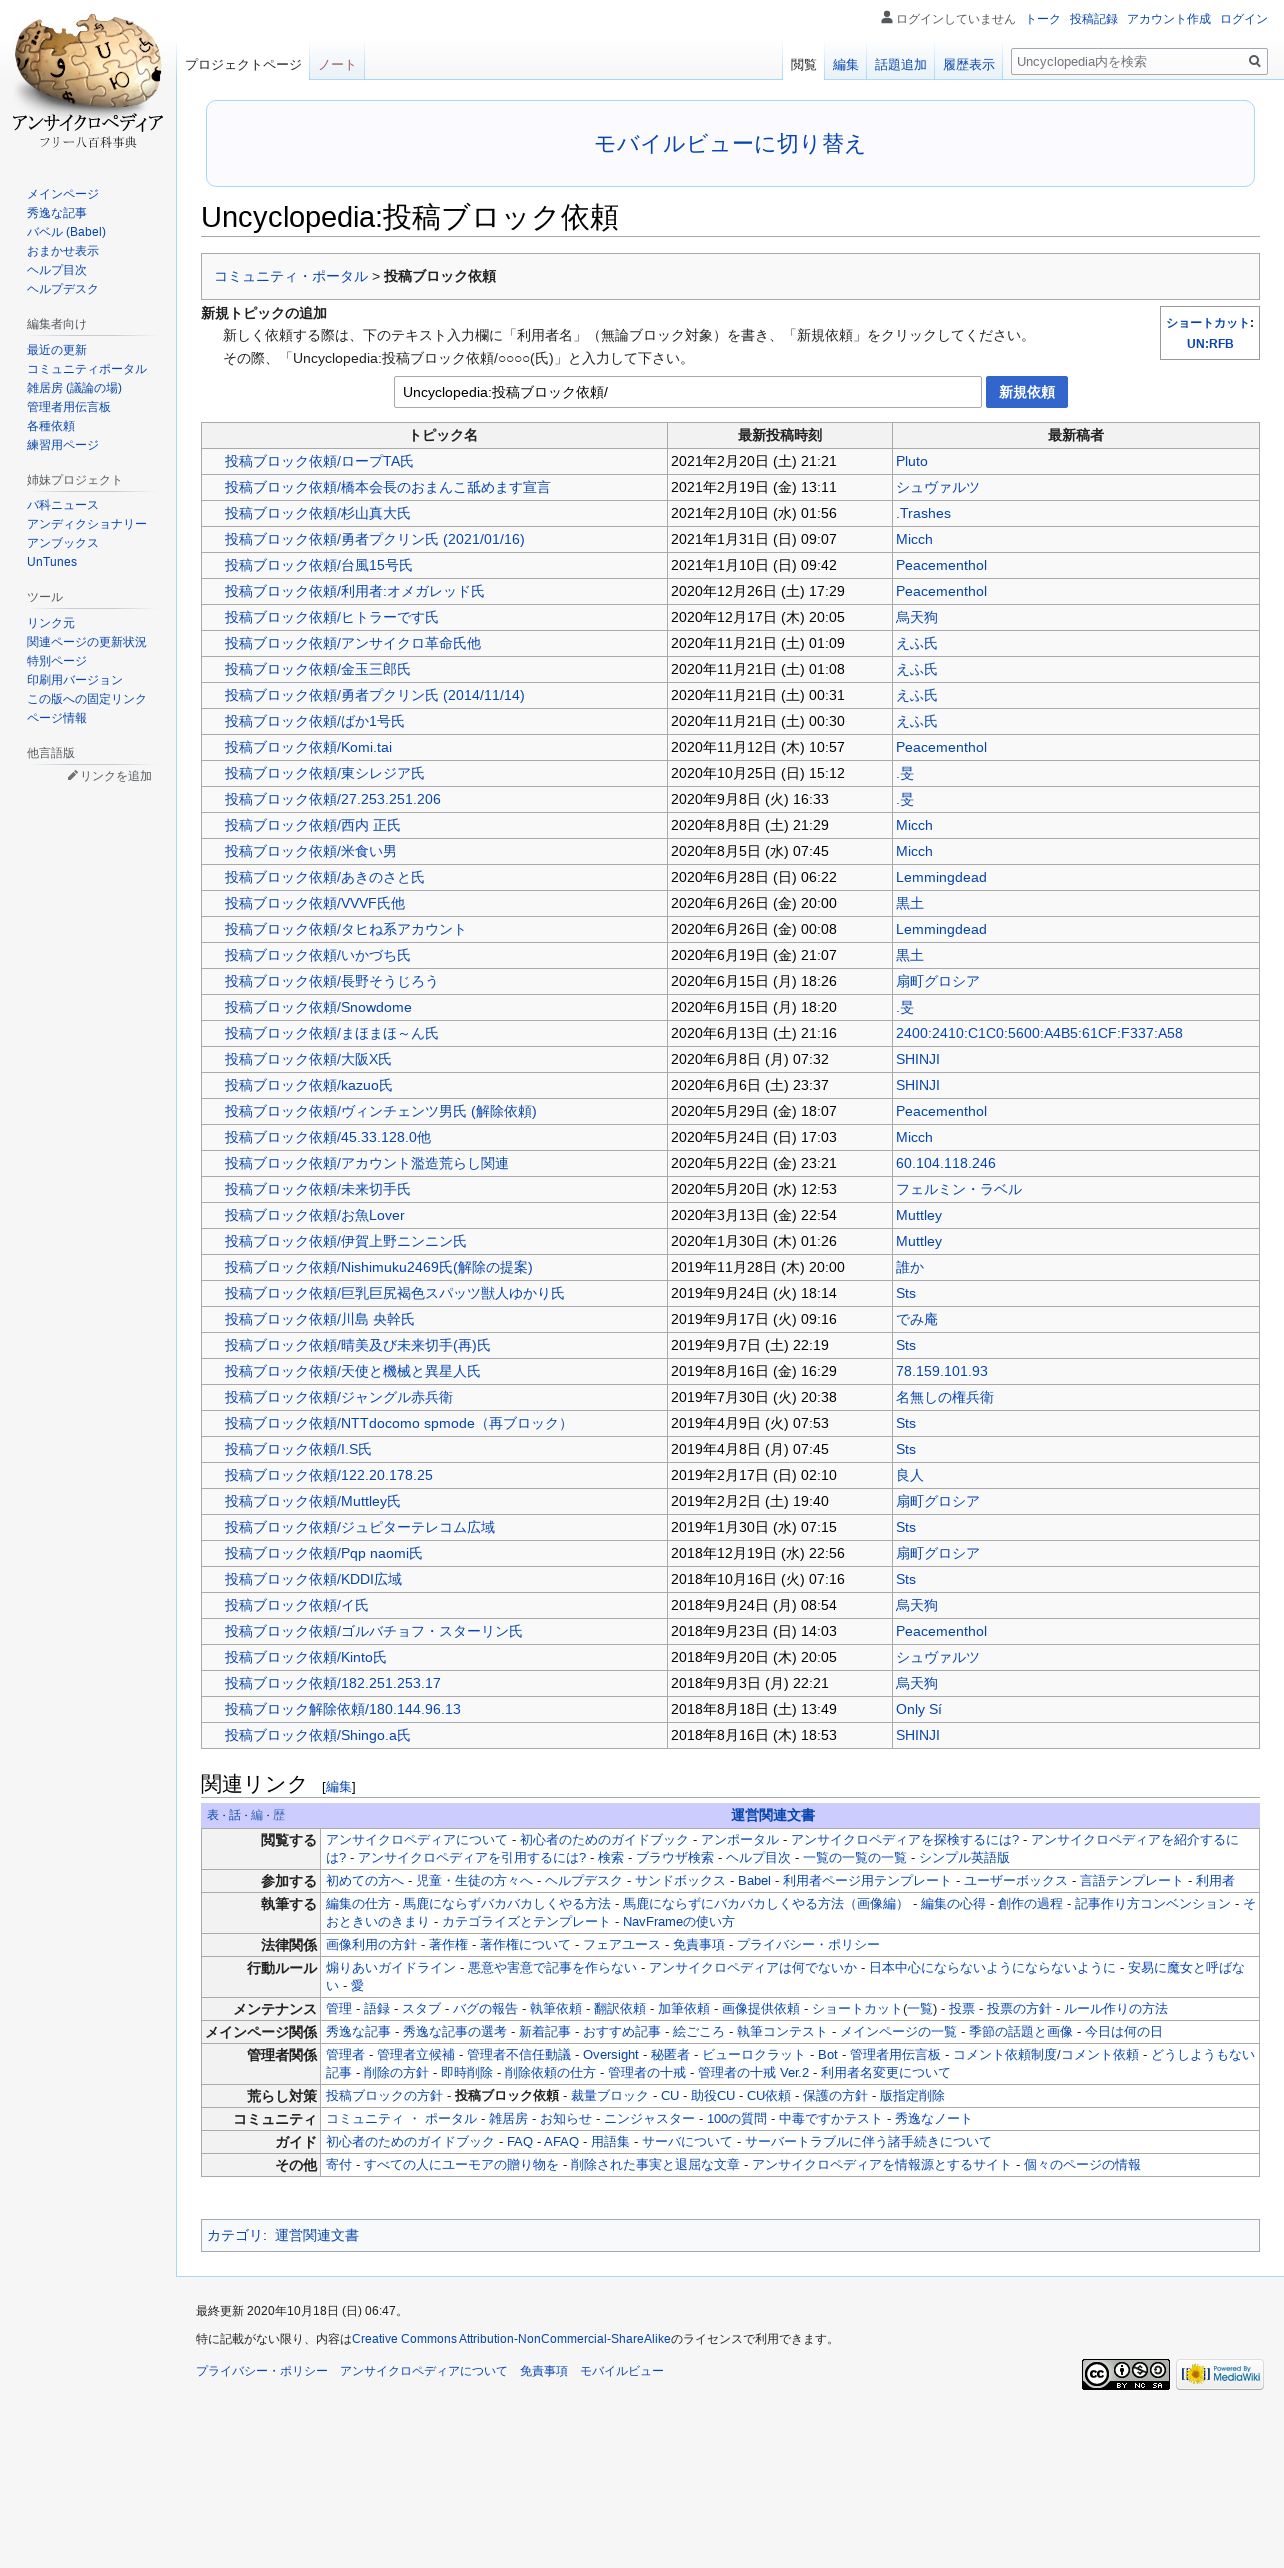Open FAQ link in ガイド row
The width and height of the screenshot is (1284, 2568).
coord(520,2141)
